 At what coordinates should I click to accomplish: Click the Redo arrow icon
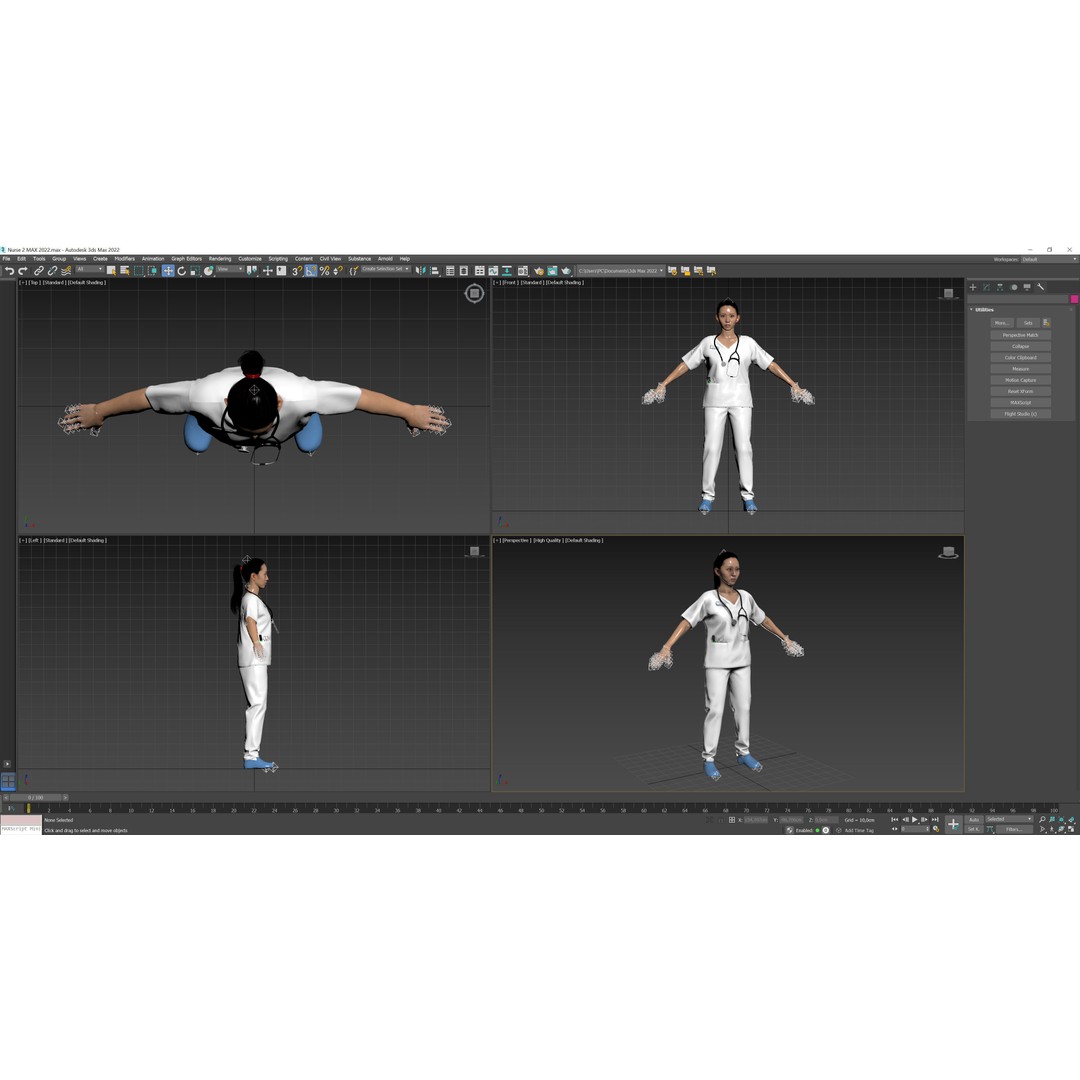(x=23, y=271)
